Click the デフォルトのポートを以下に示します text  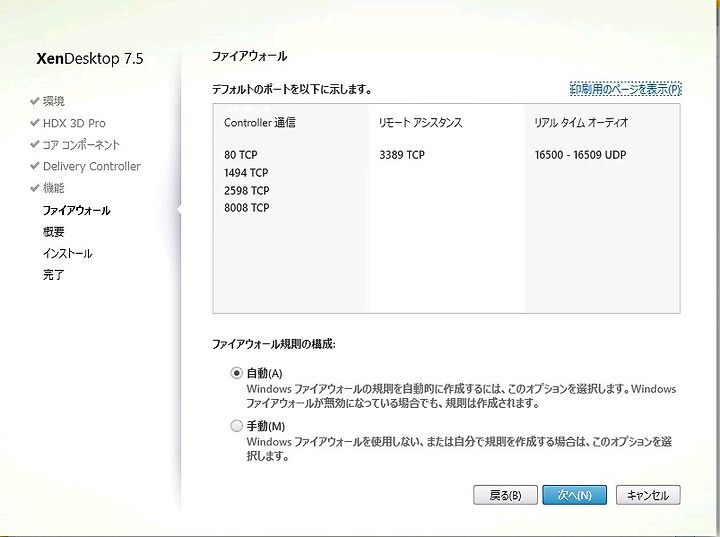click(x=292, y=89)
